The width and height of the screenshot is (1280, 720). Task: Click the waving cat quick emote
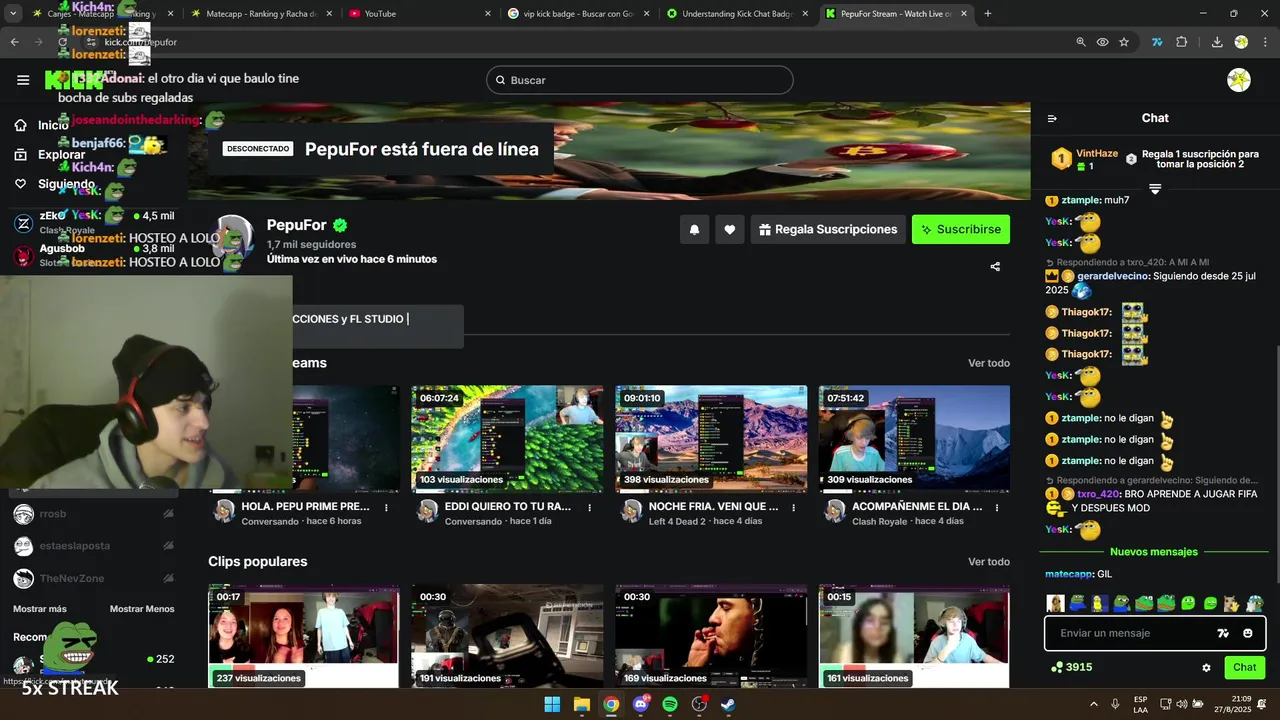coord(1232,603)
